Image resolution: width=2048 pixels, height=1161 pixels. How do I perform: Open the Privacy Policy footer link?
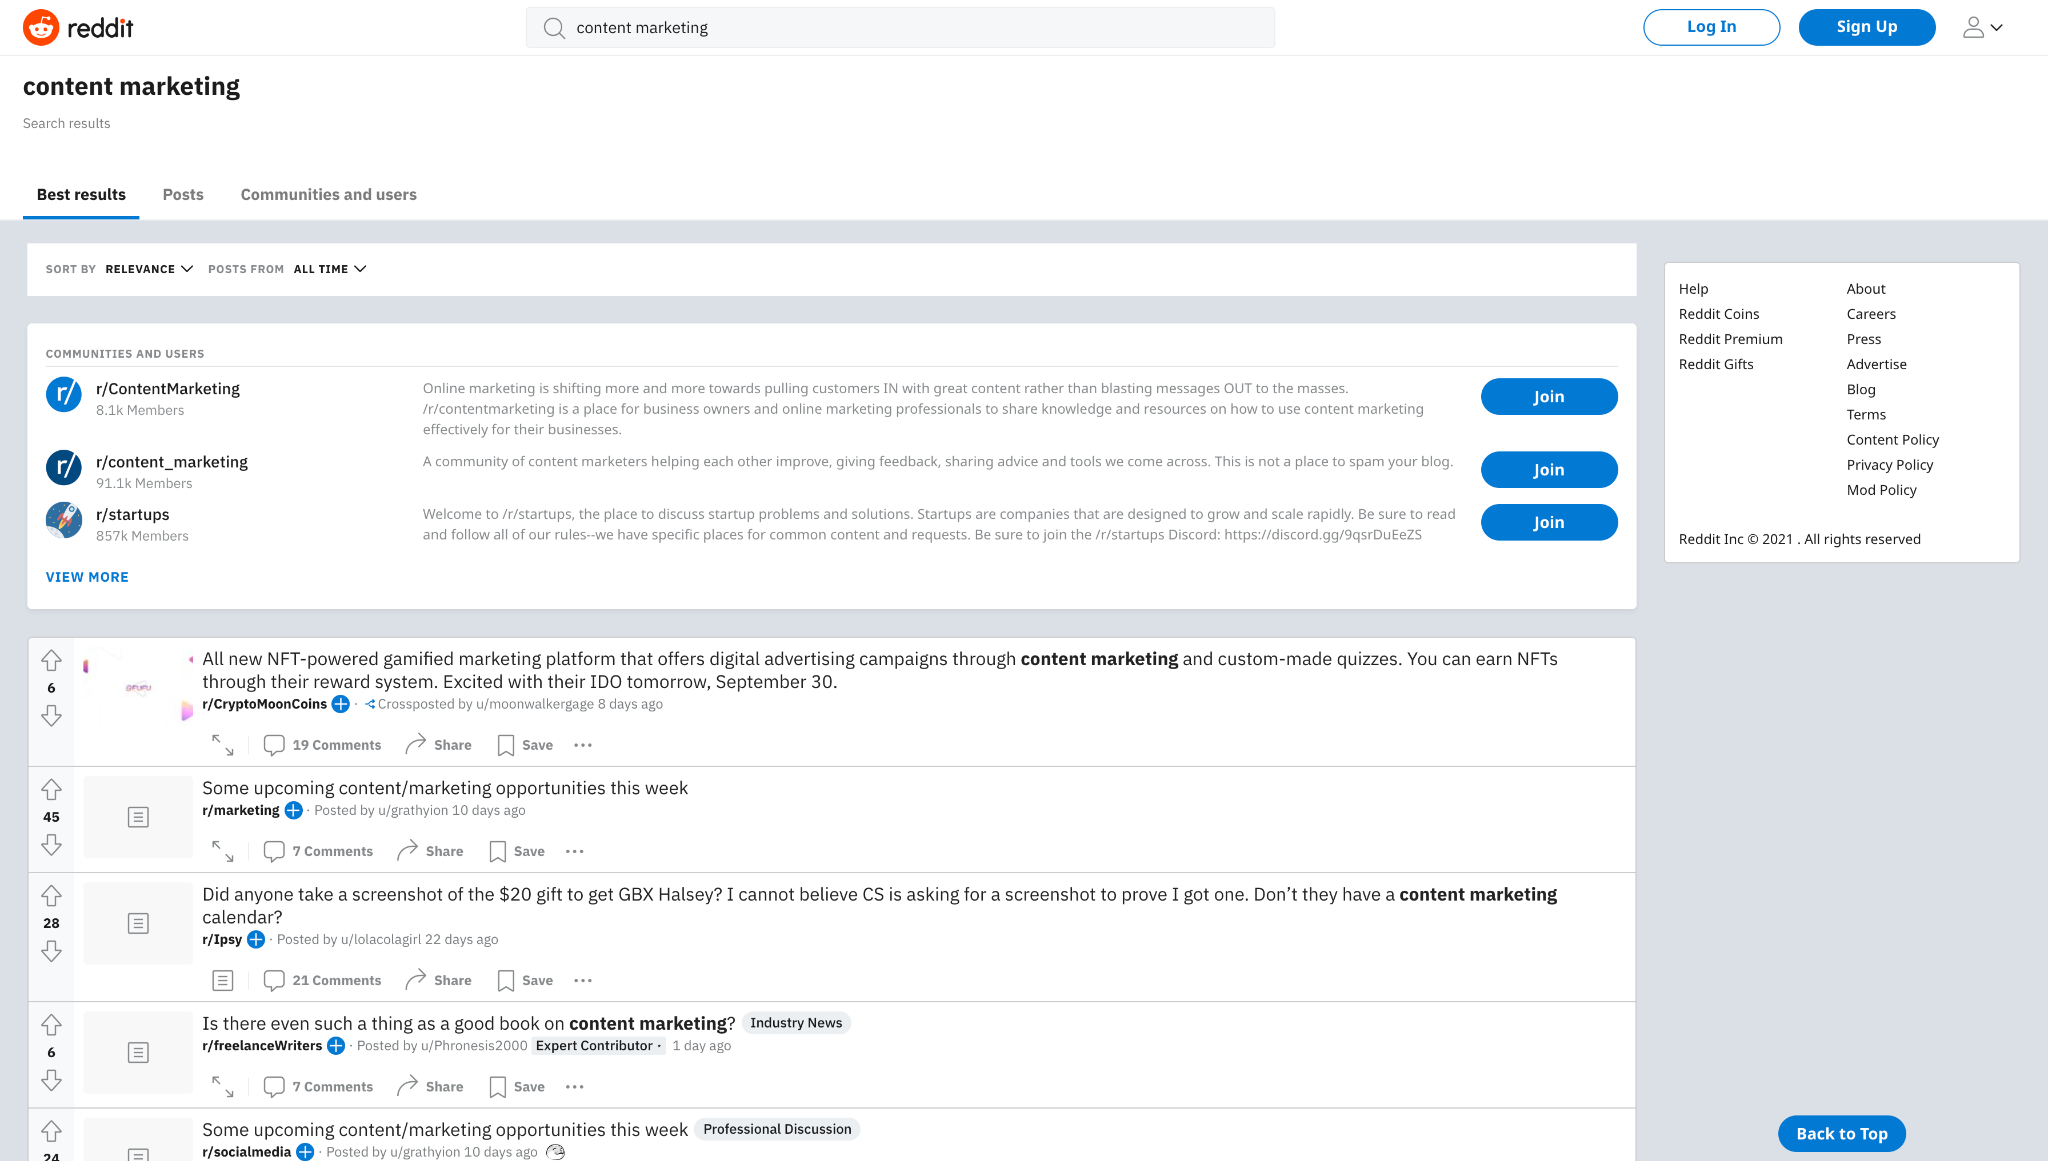[1889, 465]
